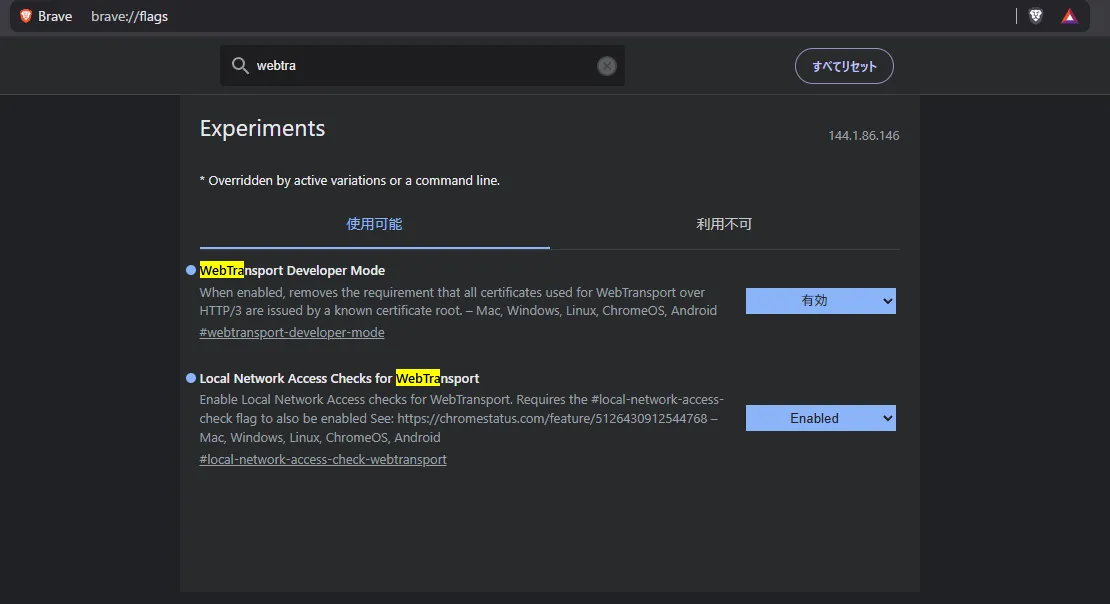1110x604 pixels.
Task: Click the magnifier search icon
Action: pos(240,66)
